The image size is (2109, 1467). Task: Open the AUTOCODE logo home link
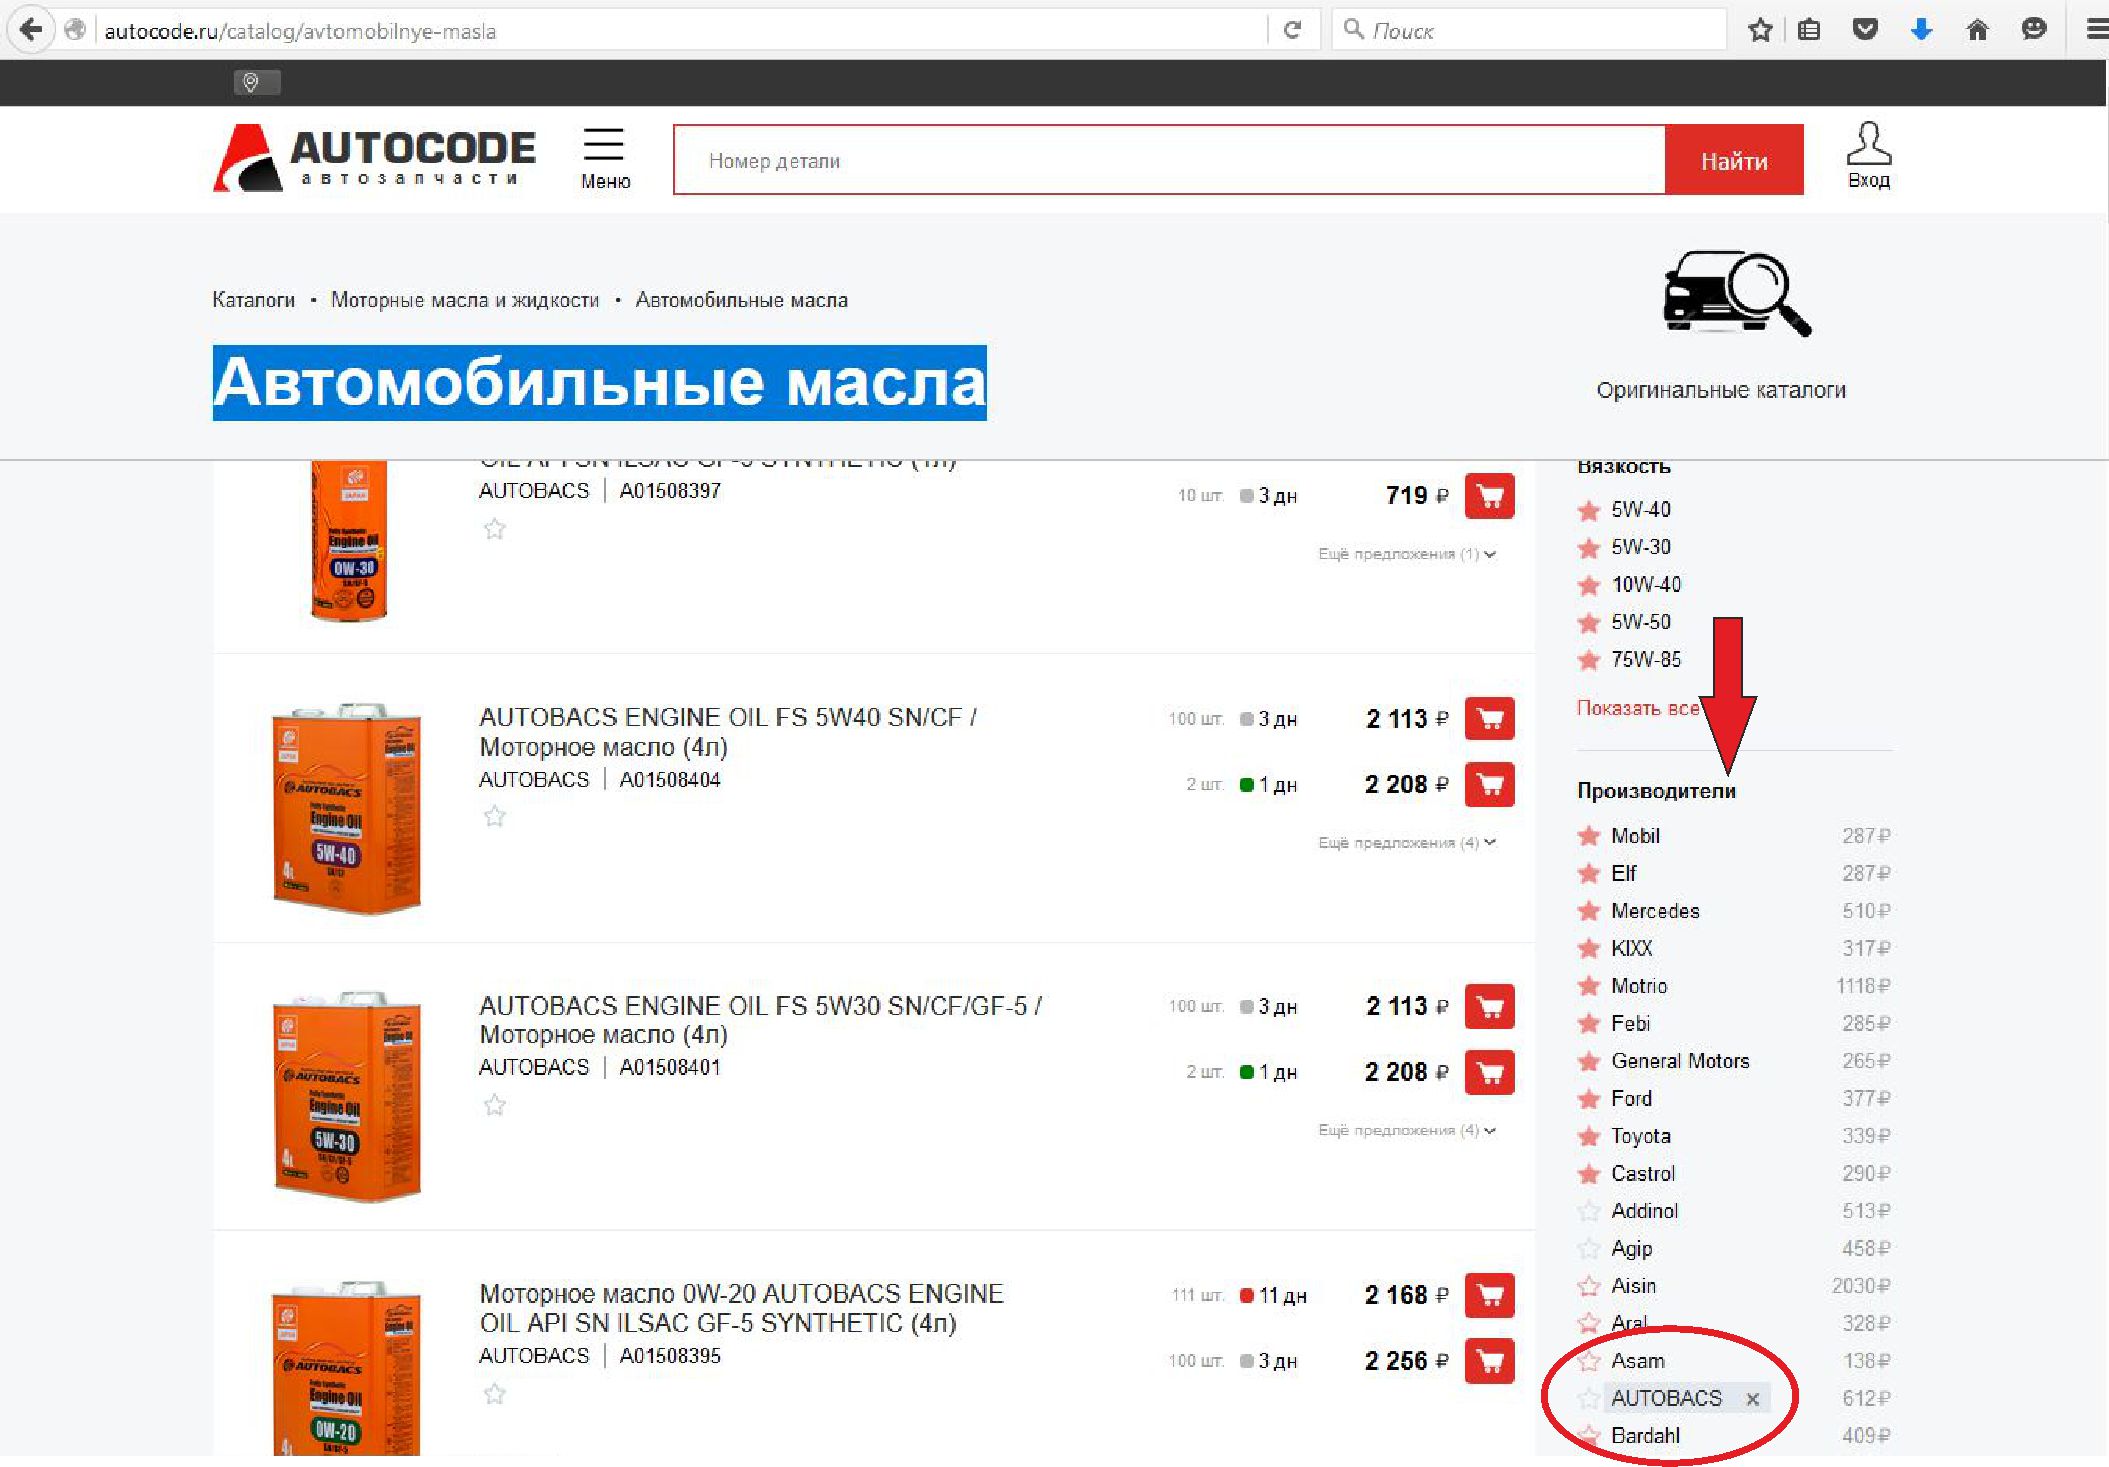coord(375,157)
